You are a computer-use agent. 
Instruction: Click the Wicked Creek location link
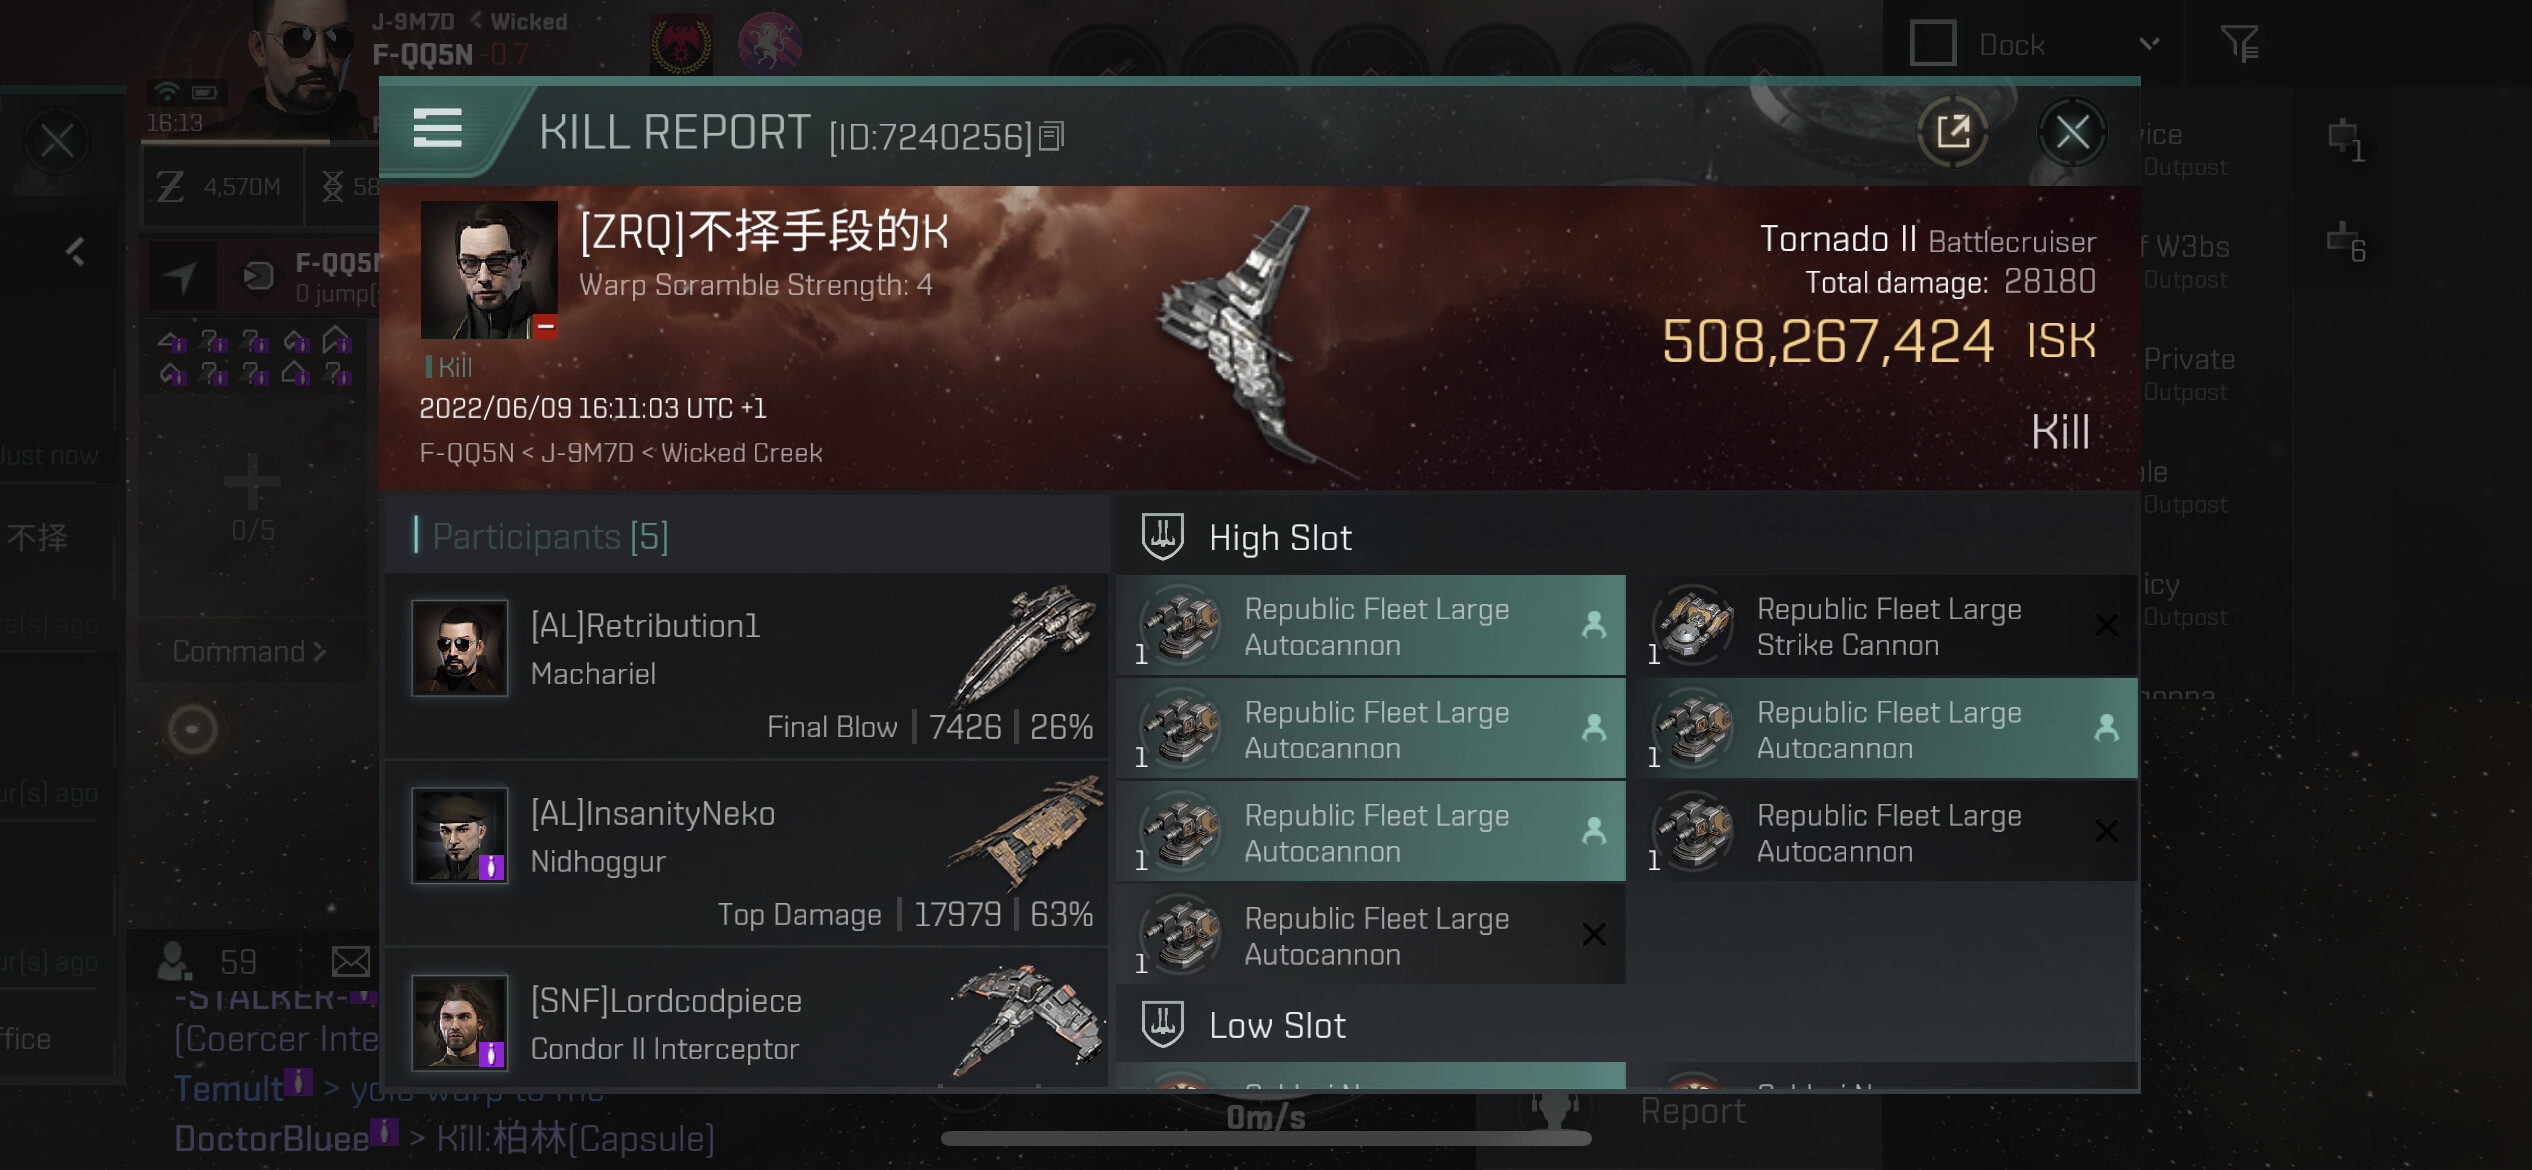(741, 453)
